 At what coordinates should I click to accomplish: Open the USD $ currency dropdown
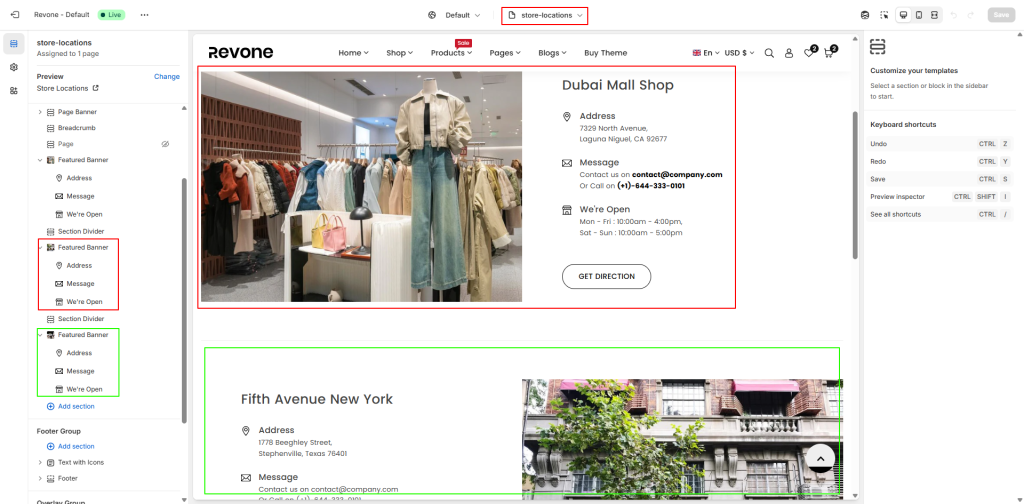(739, 53)
